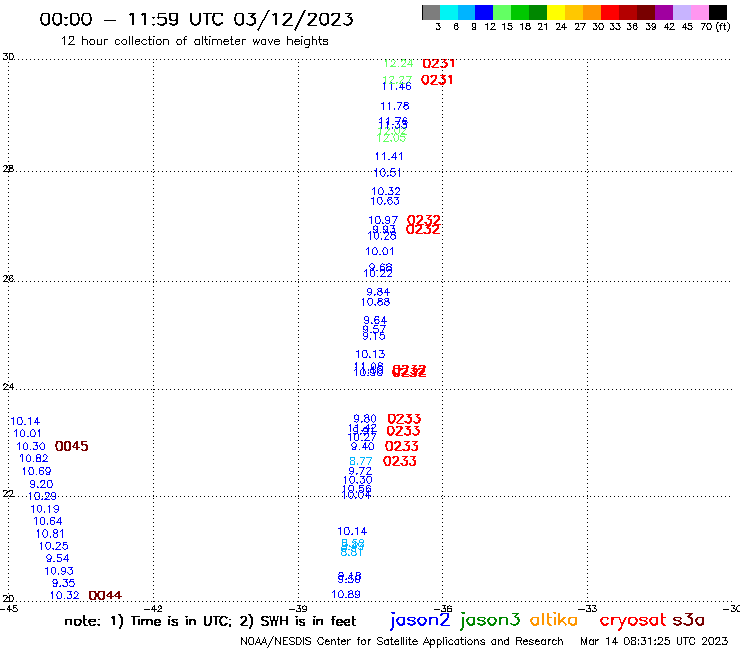Screen dimensions: 740x650
Task: Click the jason2 satellite legend label
Action: (x=420, y=620)
